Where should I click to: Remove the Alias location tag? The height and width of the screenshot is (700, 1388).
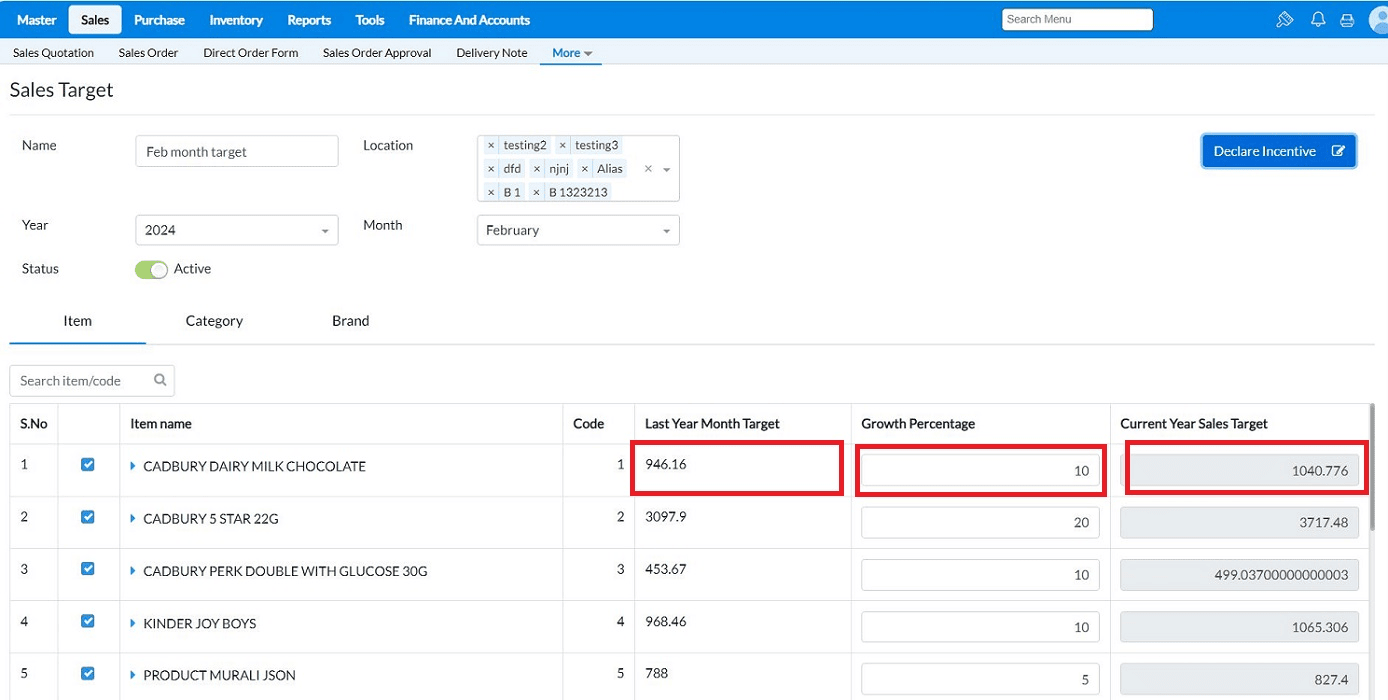point(585,169)
